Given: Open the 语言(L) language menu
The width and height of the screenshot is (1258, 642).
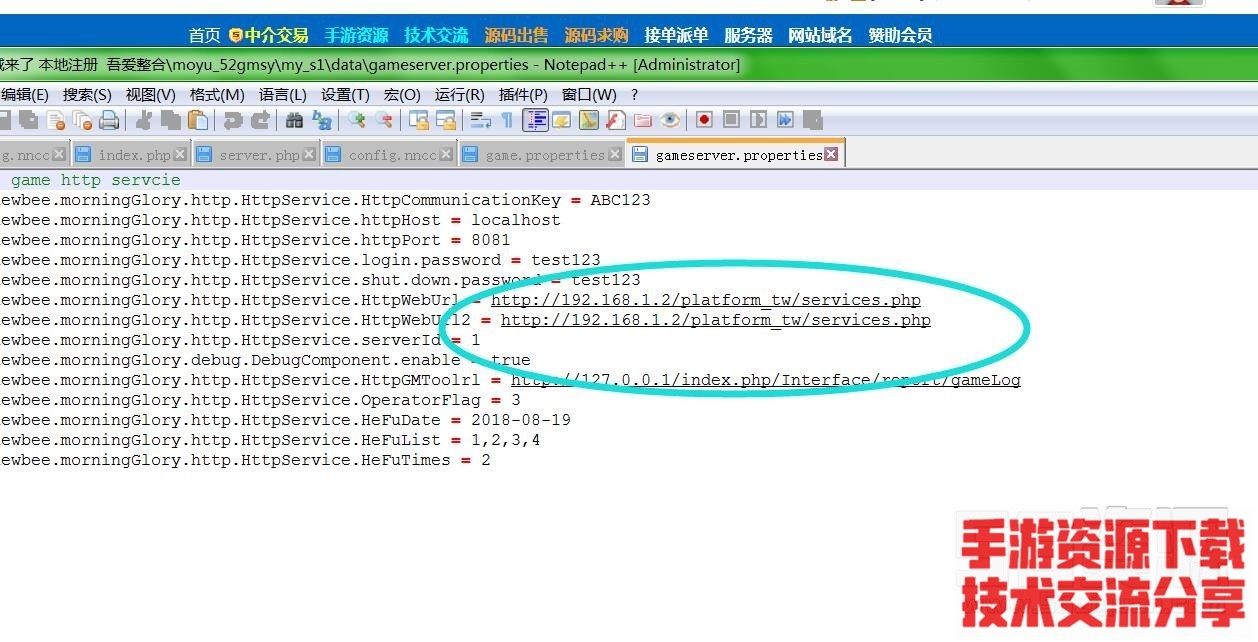Looking at the screenshot, I should click(283, 95).
